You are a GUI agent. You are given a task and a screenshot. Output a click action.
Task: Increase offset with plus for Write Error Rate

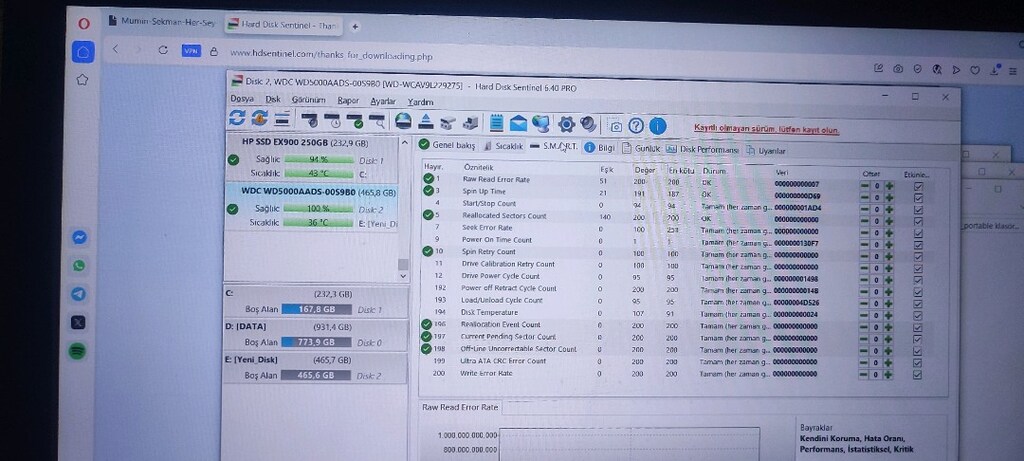click(x=888, y=375)
